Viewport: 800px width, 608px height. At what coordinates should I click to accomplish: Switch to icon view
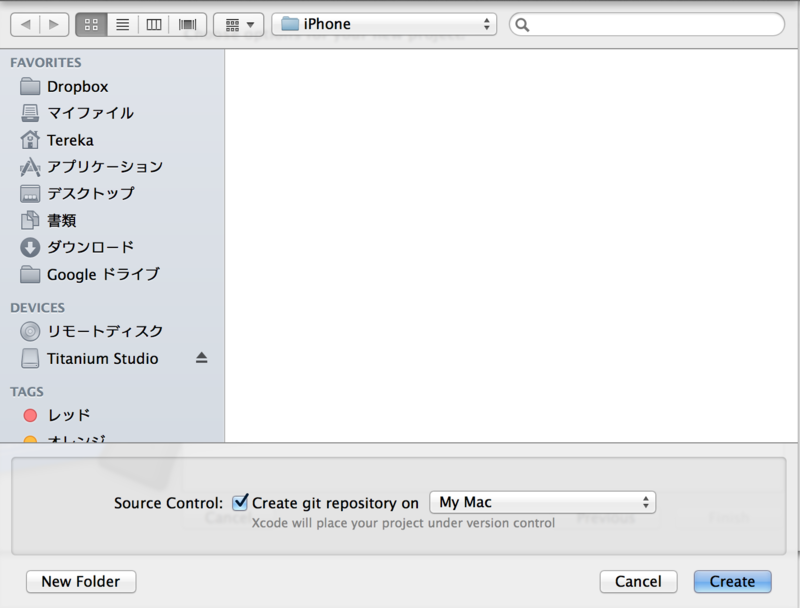click(x=91, y=24)
